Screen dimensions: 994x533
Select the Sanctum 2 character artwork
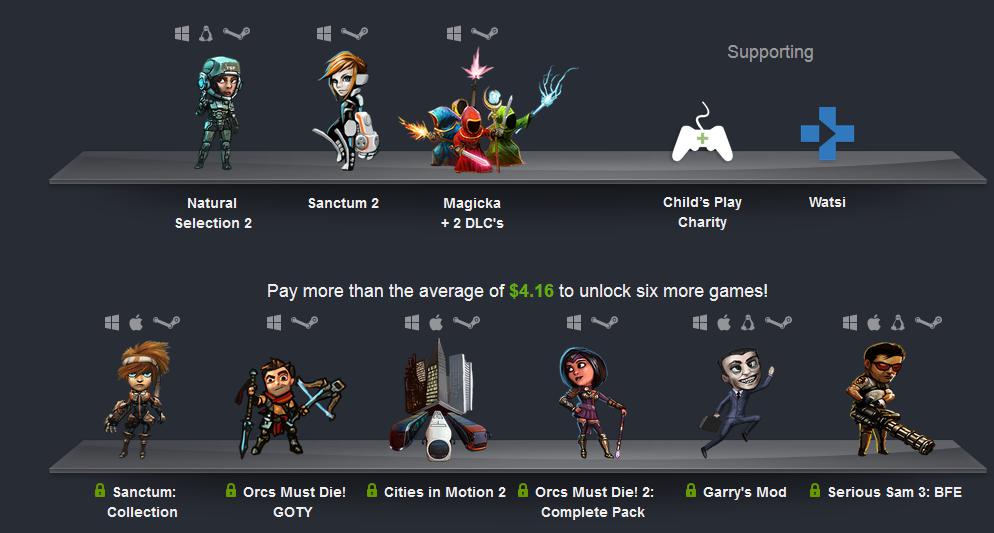pyautogui.click(x=347, y=111)
